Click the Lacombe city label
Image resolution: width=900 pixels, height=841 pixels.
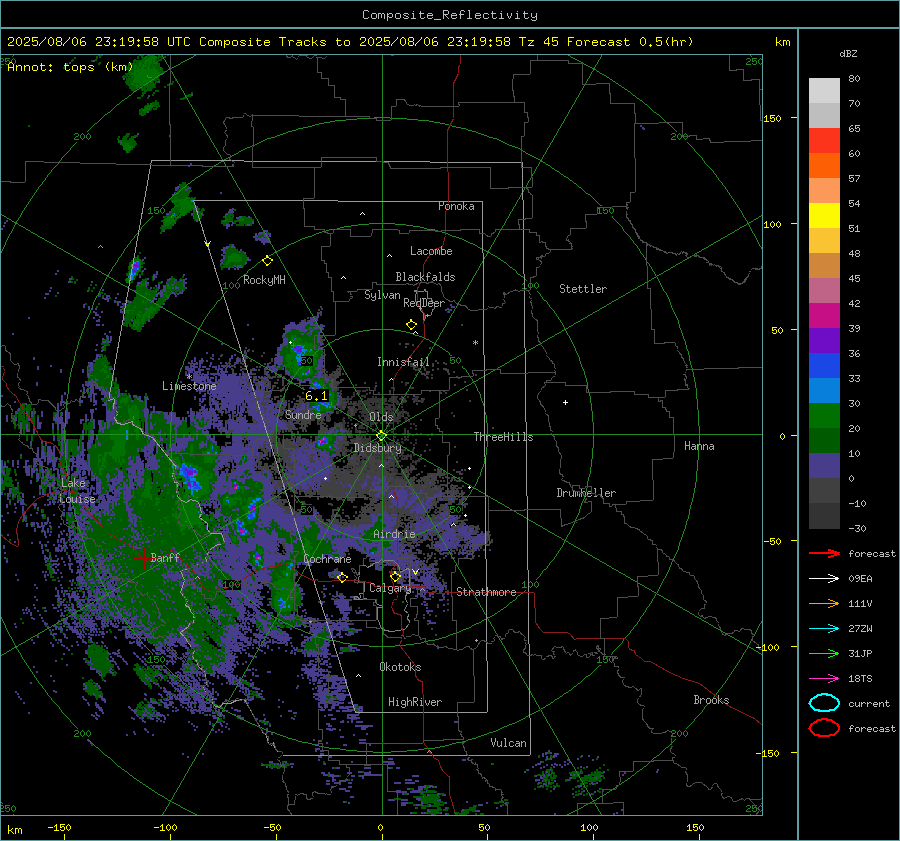click(x=431, y=251)
